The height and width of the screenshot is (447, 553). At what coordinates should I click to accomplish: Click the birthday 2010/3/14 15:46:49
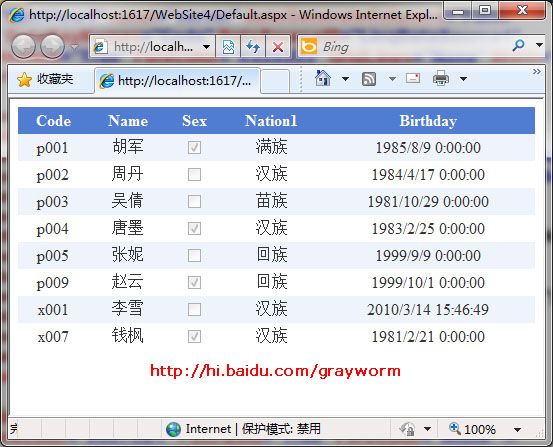428,309
